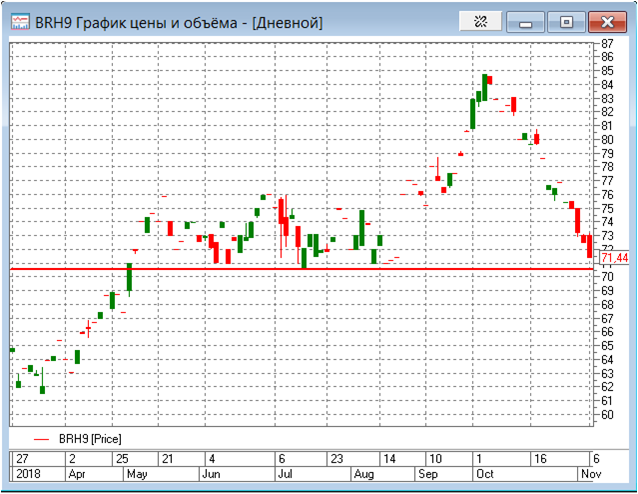Maximize the BRH9 chart window
The height and width of the screenshot is (494, 638).
point(567,21)
